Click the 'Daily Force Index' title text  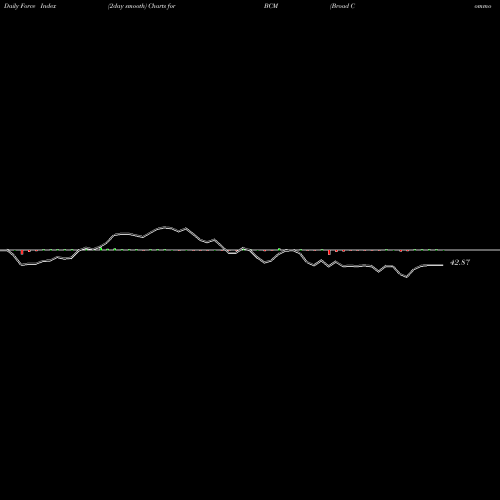(30, 6)
